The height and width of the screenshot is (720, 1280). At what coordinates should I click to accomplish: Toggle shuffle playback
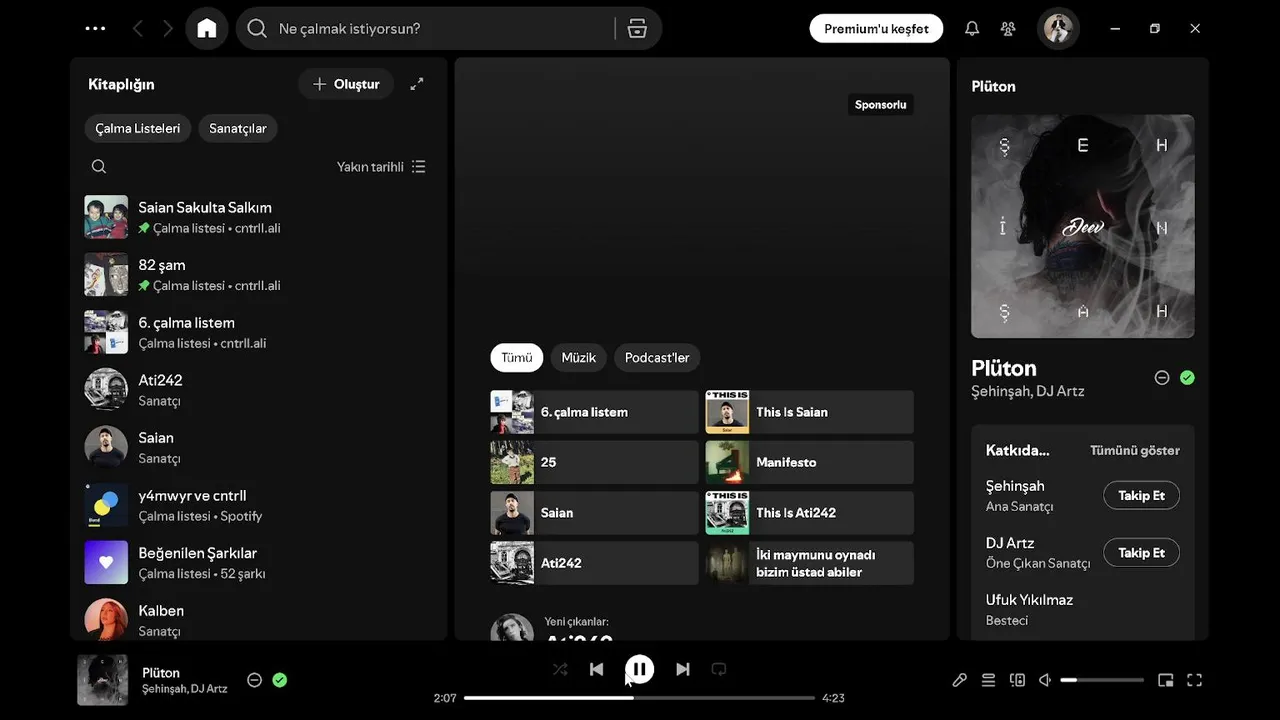pos(560,669)
